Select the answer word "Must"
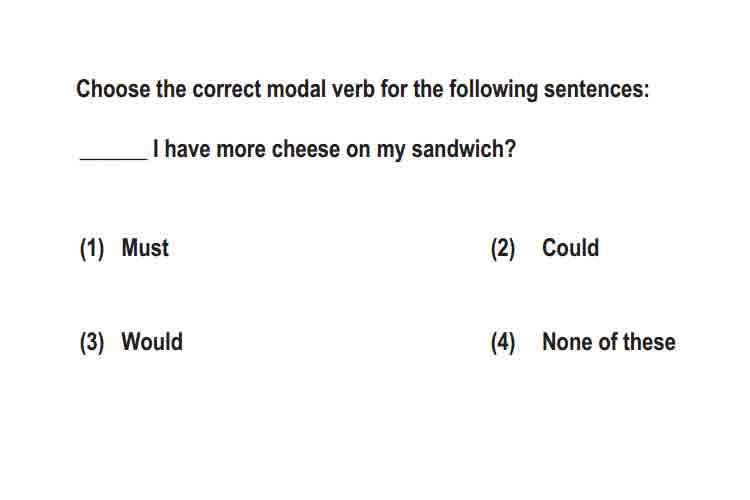 point(145,248)
